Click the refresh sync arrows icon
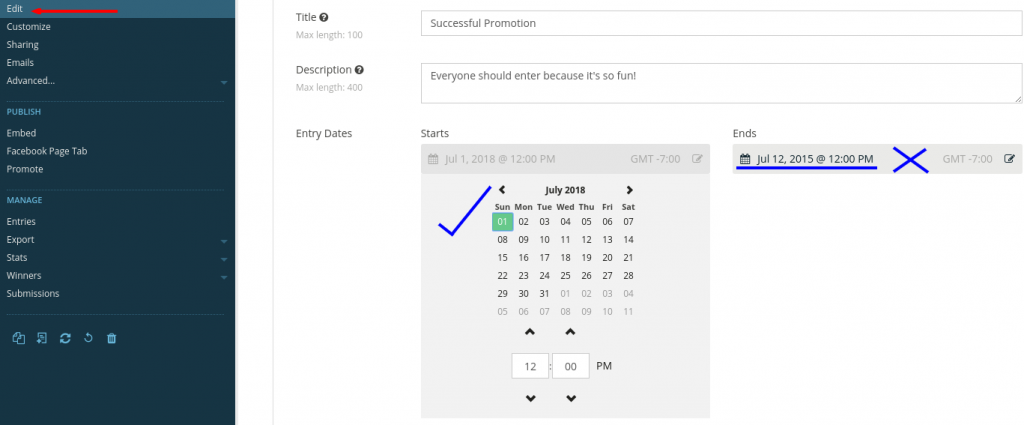Viewport: 1024px width, 425px height. (65, 338)
